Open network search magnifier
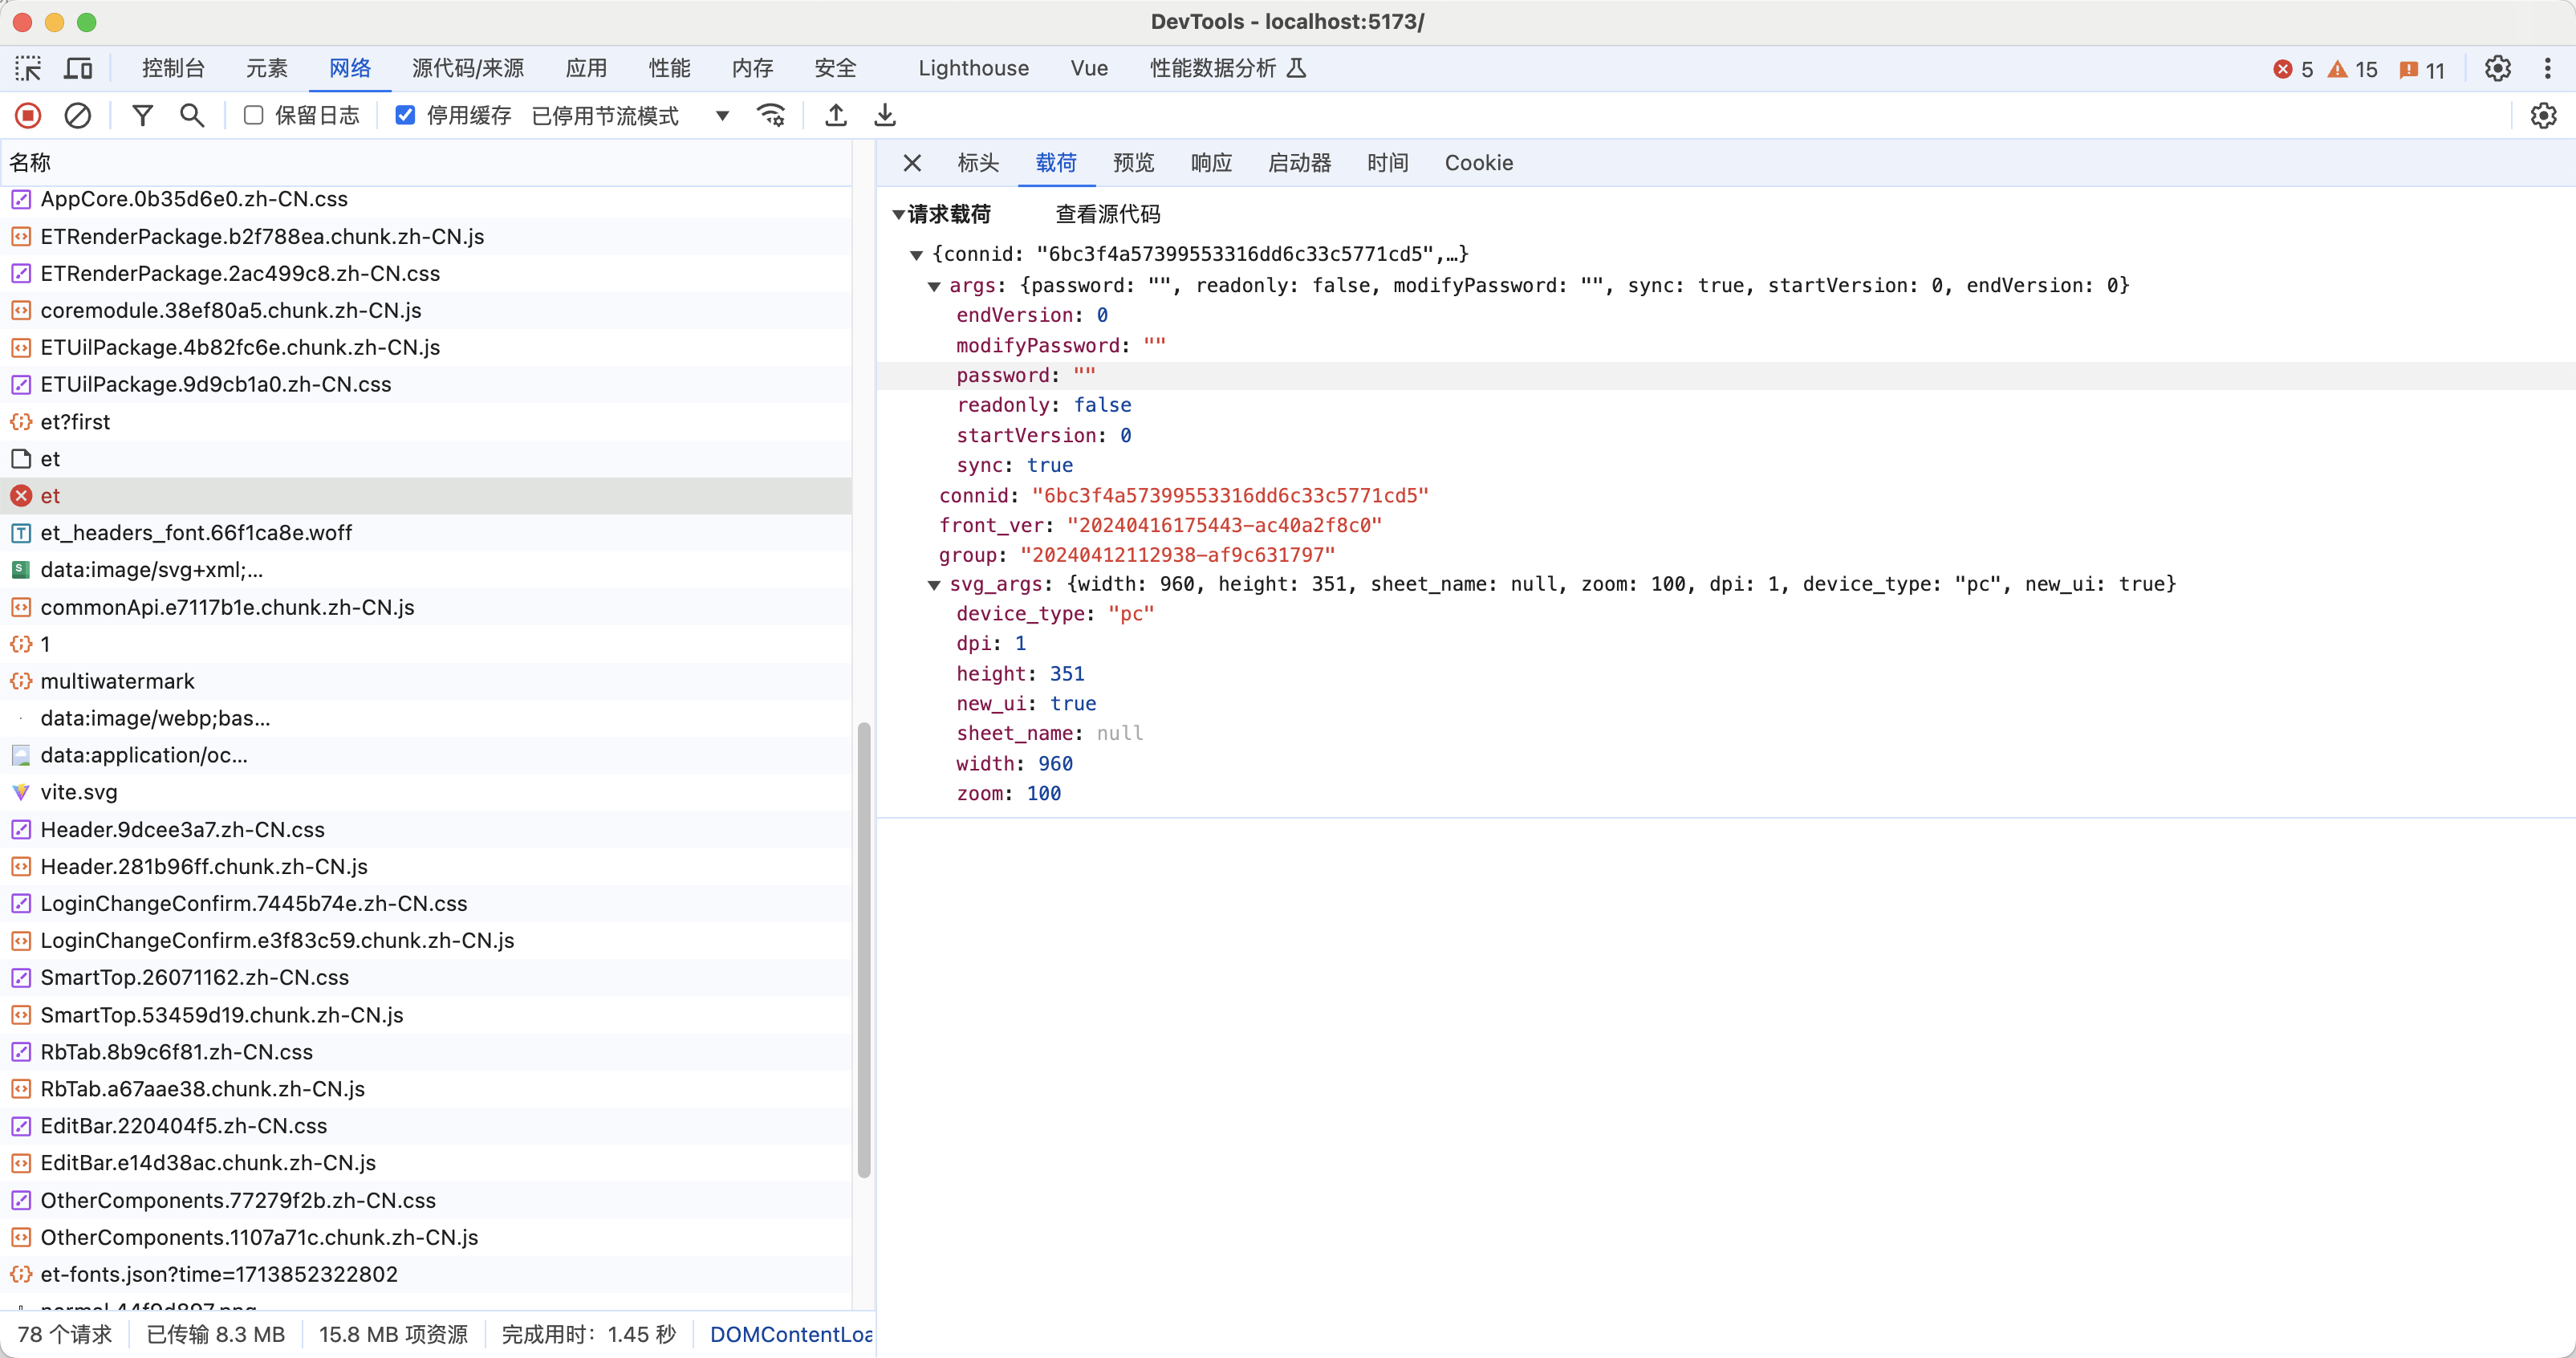This screenshot has height=1358, width=2576. (192, 116)
